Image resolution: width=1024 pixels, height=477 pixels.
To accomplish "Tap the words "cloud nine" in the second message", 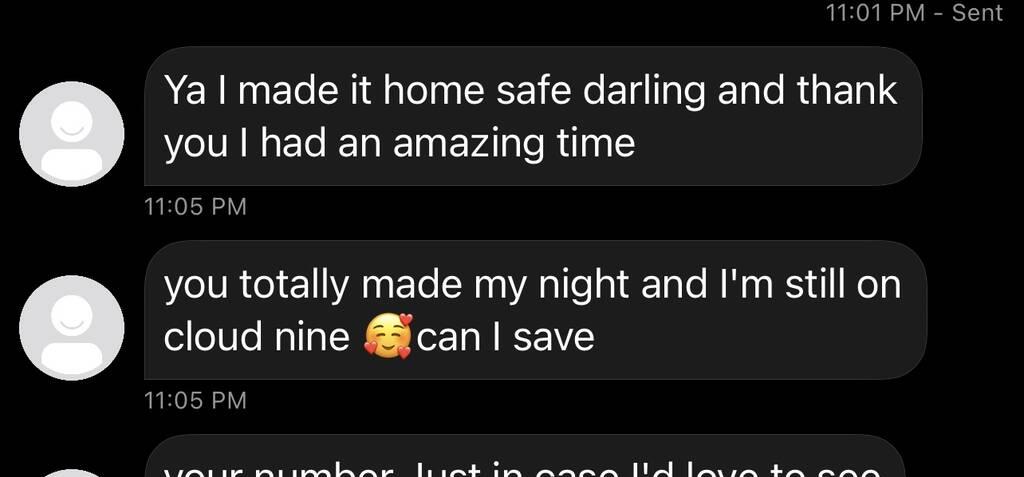I will [257, 337].
